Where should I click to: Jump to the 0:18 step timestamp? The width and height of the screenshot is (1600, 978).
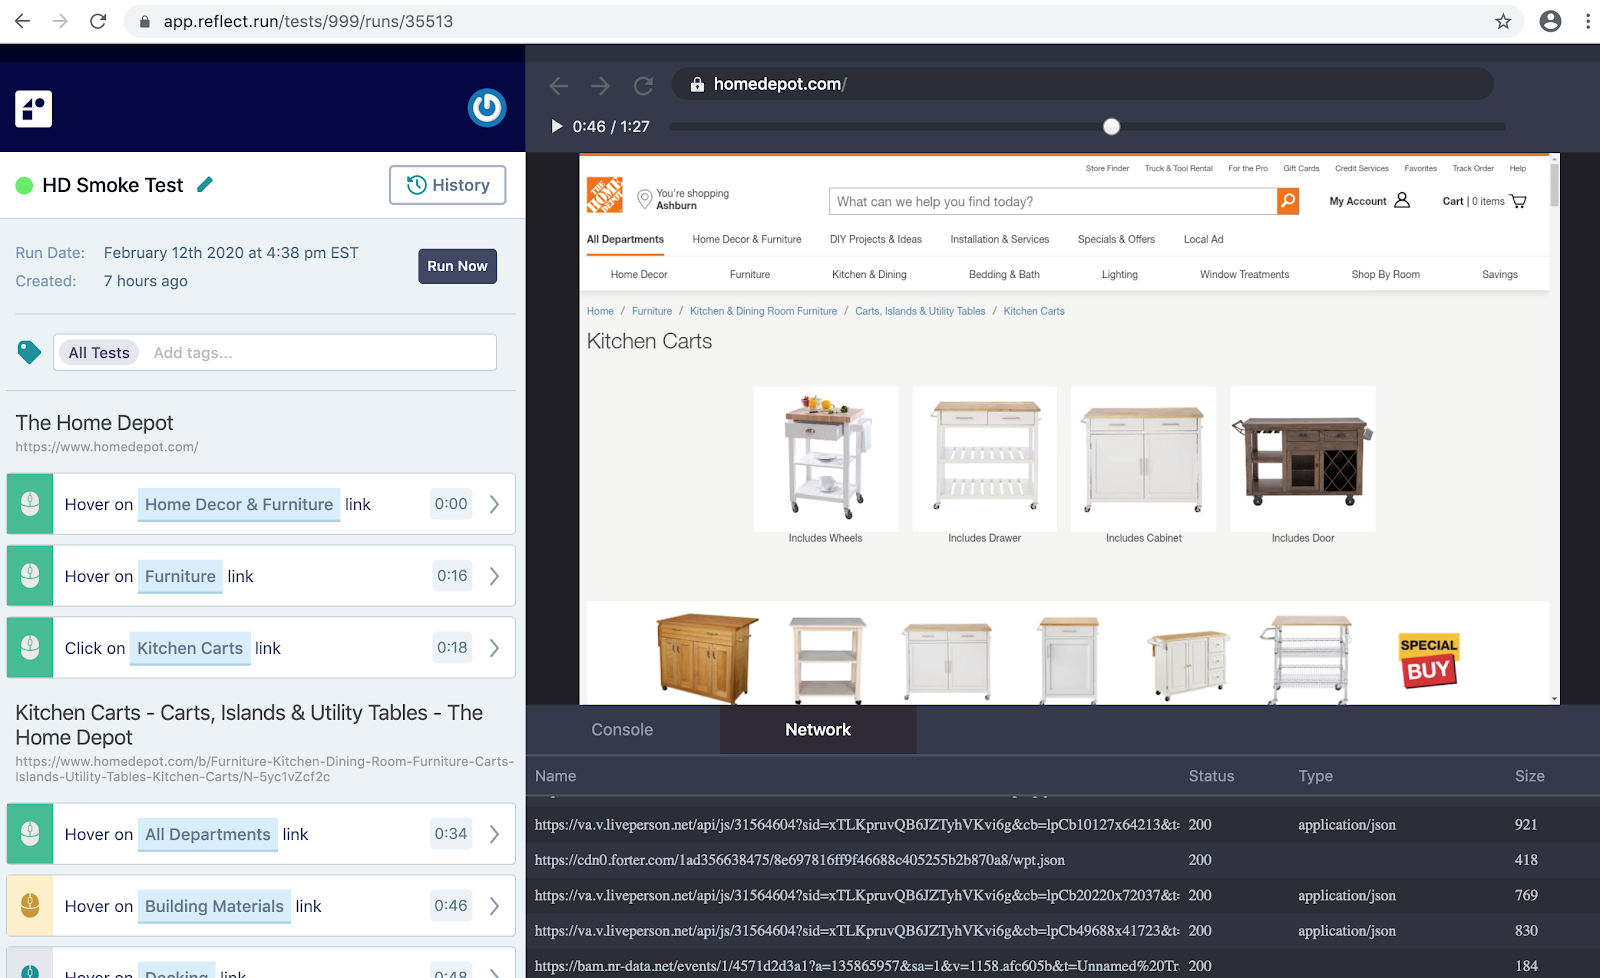tap(452, 648)
